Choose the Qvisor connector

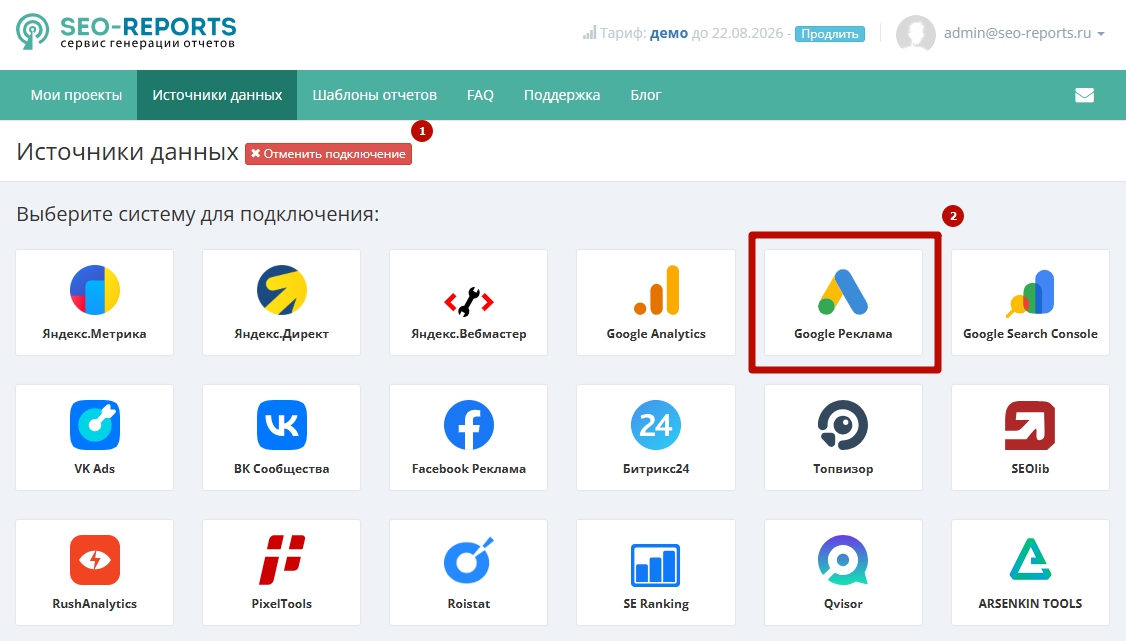point(843,572)
